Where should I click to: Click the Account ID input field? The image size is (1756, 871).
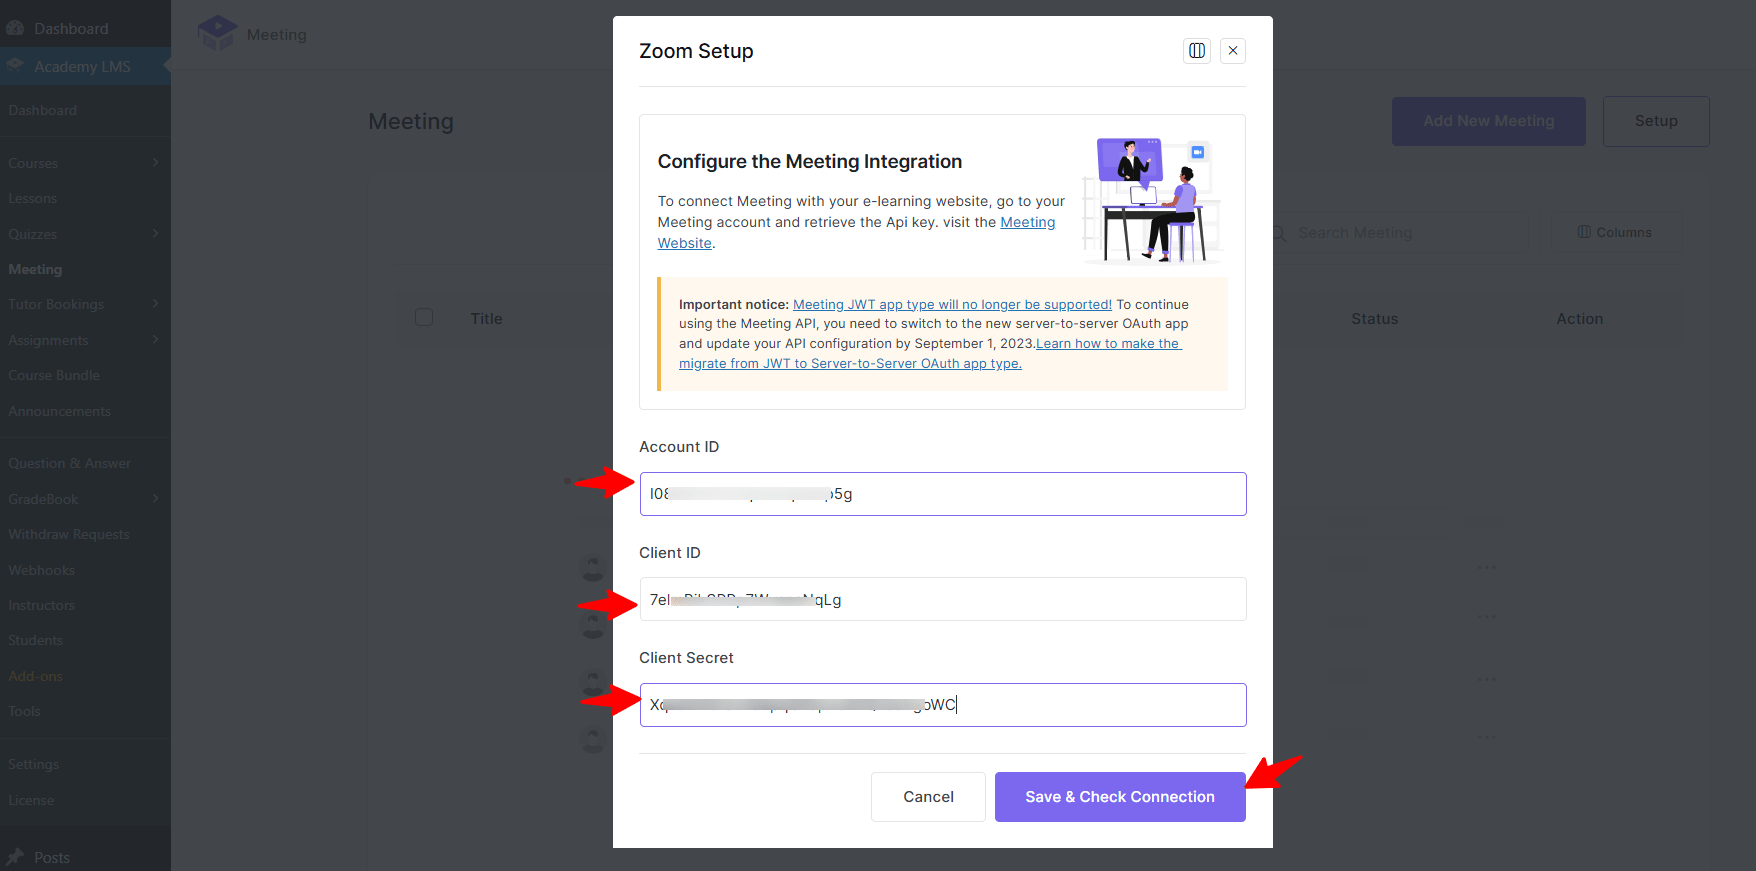[941, 493]
